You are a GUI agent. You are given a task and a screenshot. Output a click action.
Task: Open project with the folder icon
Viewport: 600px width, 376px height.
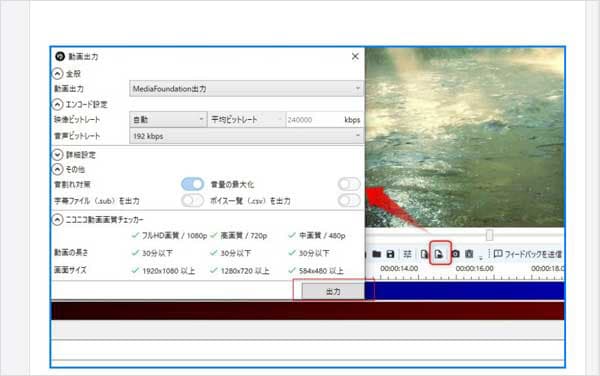[377, 254]
